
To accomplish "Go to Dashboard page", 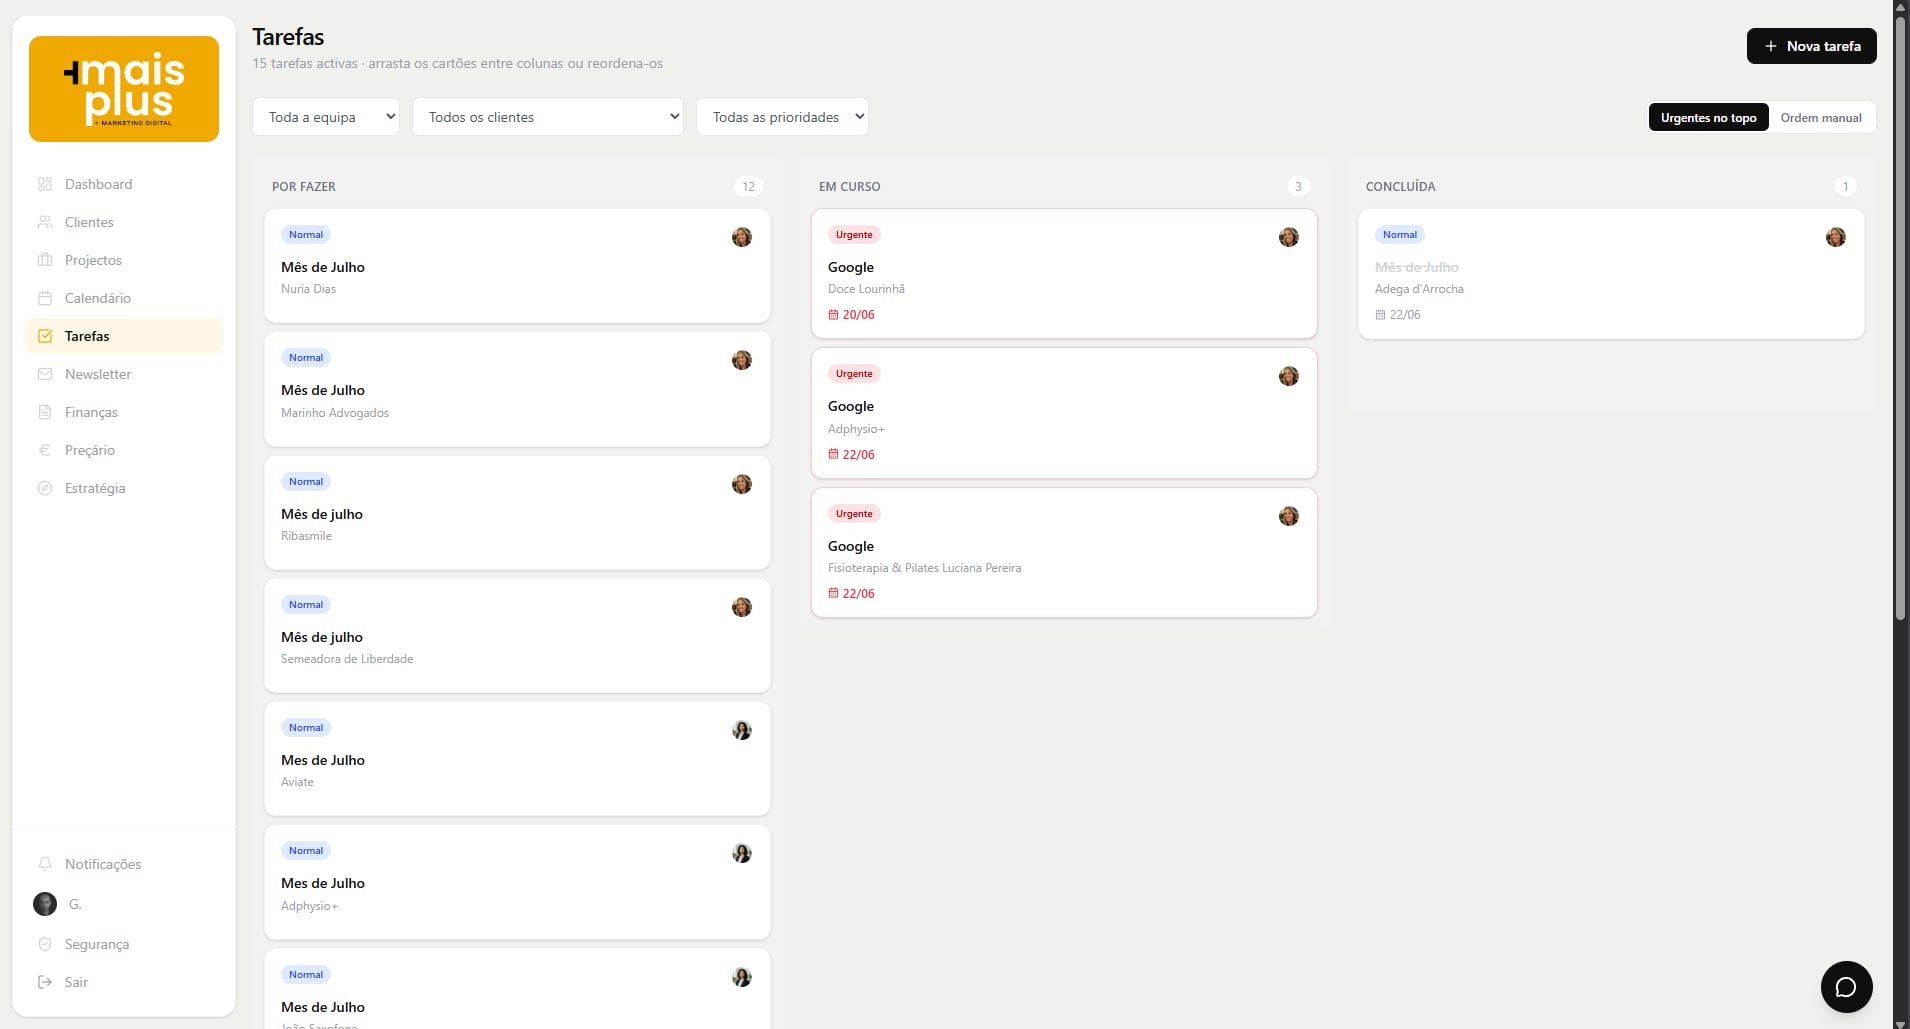I will (124, 184).
